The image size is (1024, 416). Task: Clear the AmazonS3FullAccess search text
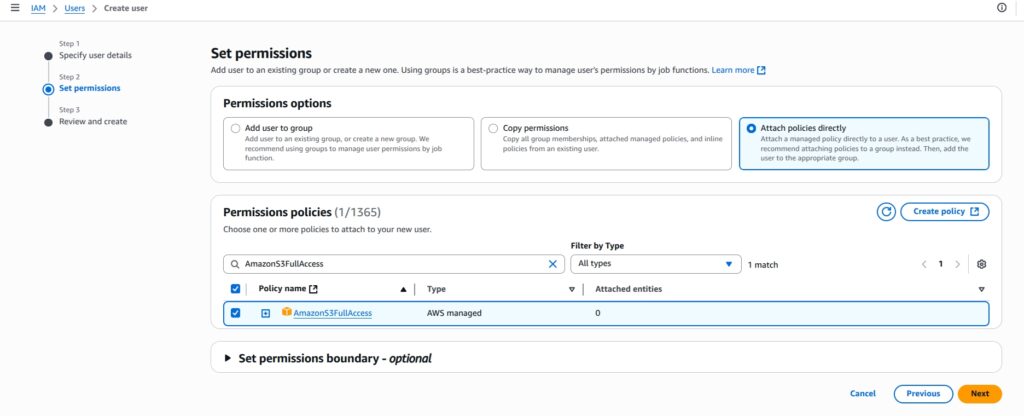[x=552, y=264]
